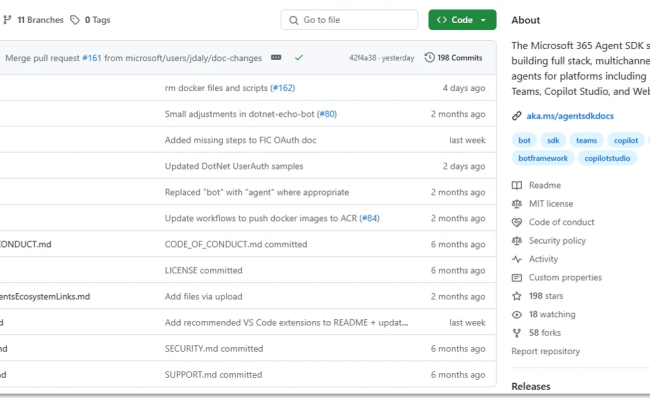The image size is (650, 400).
Task: Click the magnifier icon in Go to file
Action: pyautogui.click(x=293, y=20)
